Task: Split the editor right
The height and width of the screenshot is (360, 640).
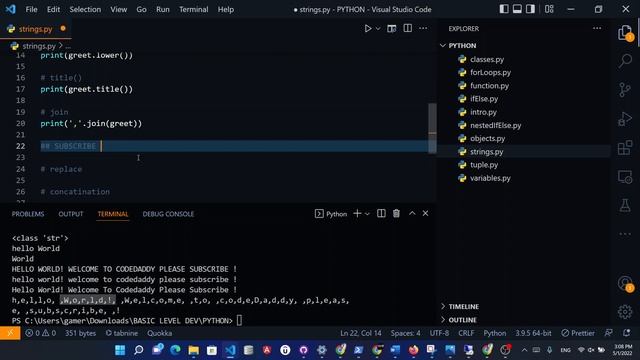Action: pyautogui.click(x=407, y=28)
